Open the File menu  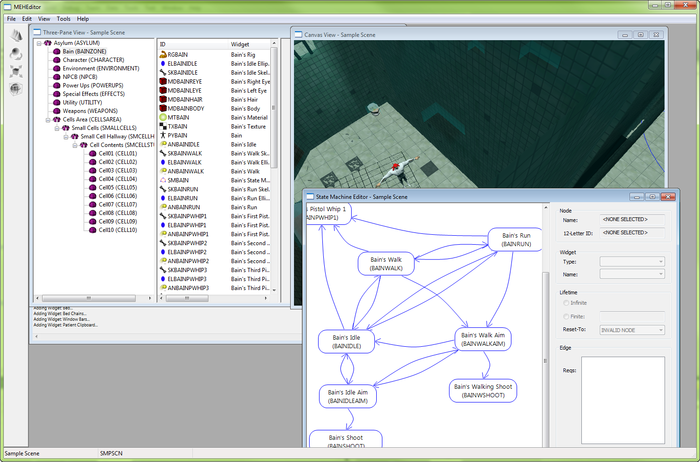(x=11, y=19)
